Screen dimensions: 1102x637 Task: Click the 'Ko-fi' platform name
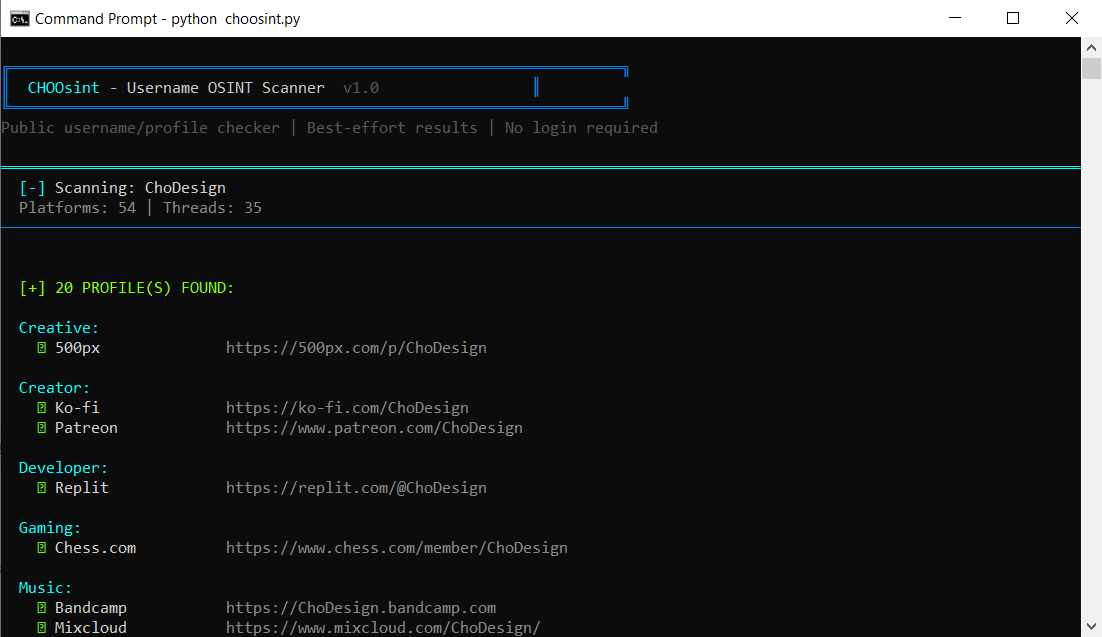[77, 408]
